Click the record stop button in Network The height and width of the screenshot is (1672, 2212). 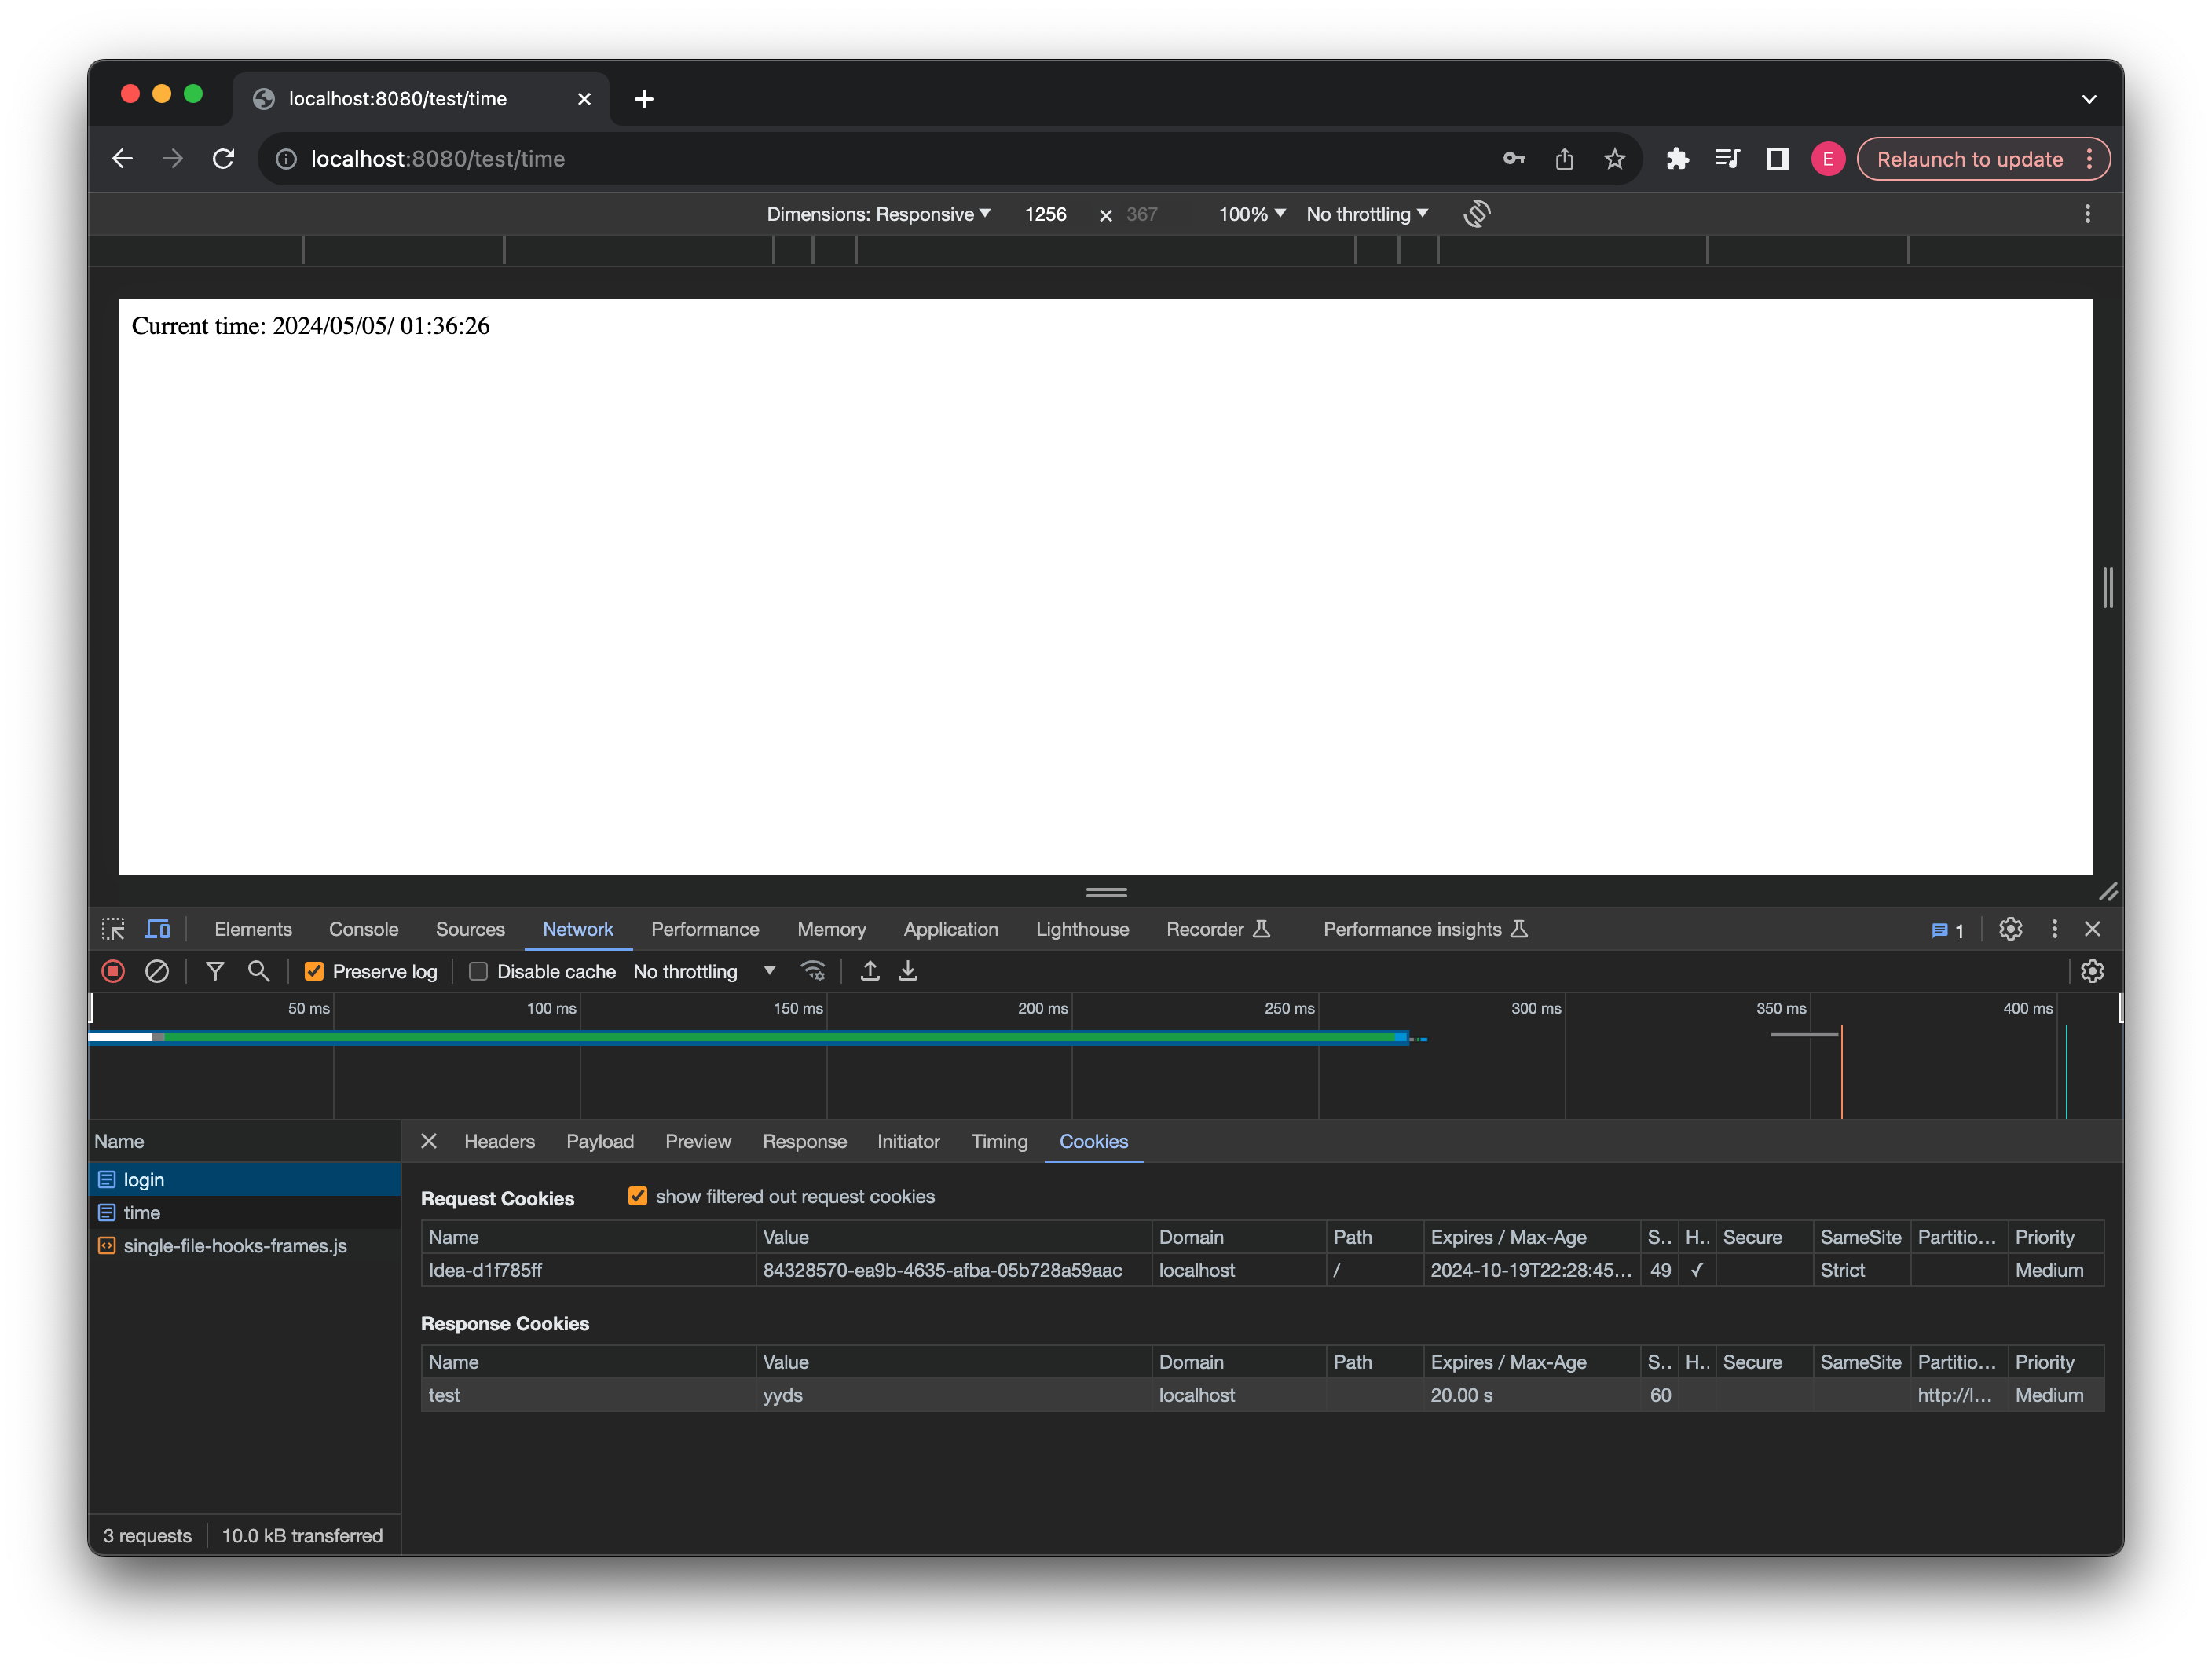[x=112, y=971]
